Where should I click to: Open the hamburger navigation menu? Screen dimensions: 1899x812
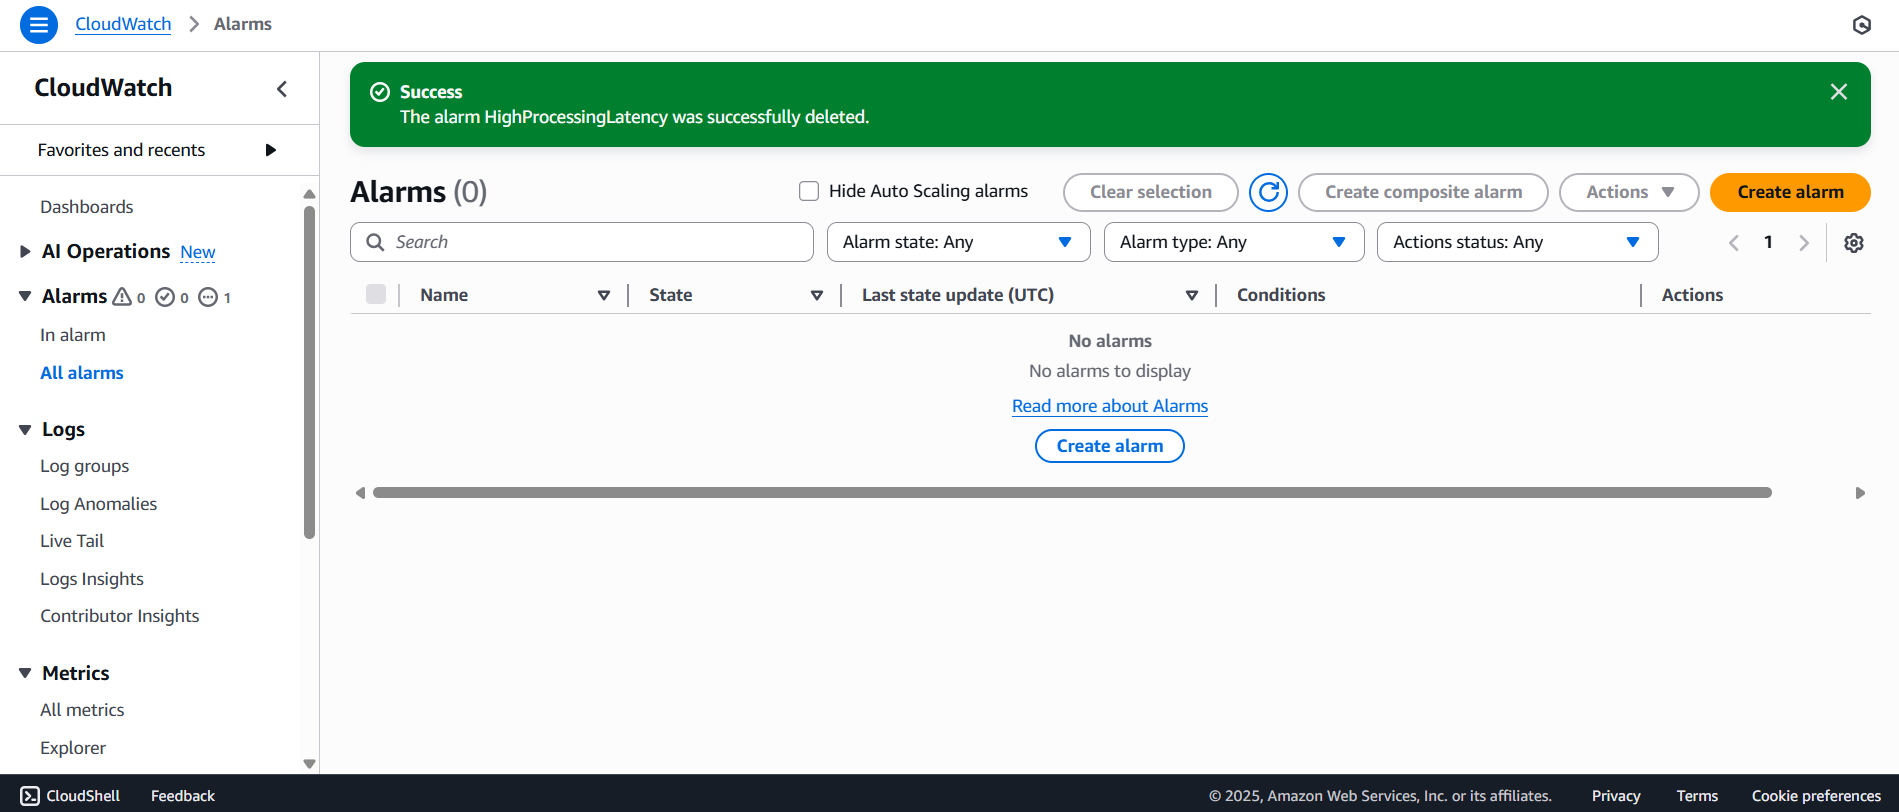[x=38, y=25]
